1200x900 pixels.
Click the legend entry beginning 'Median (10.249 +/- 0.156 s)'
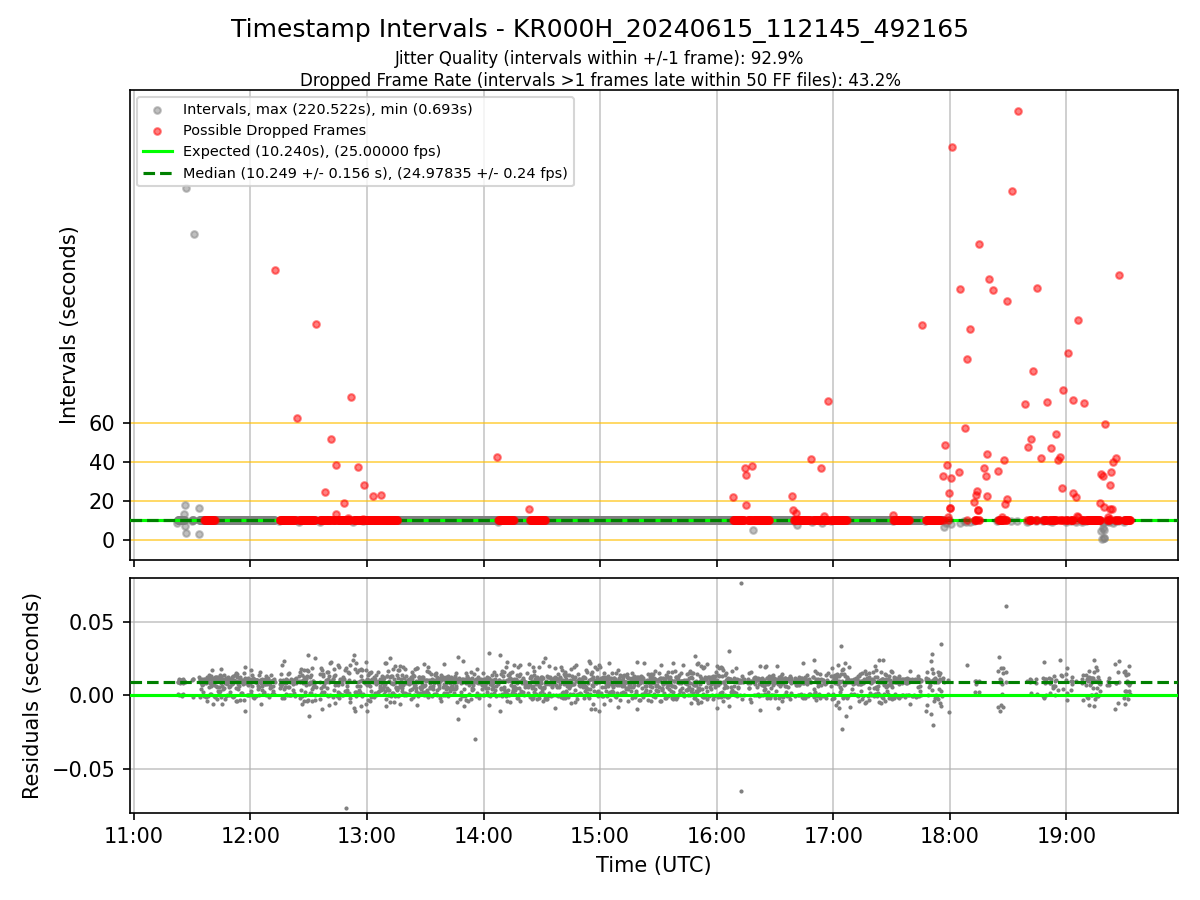coord(375,173)
